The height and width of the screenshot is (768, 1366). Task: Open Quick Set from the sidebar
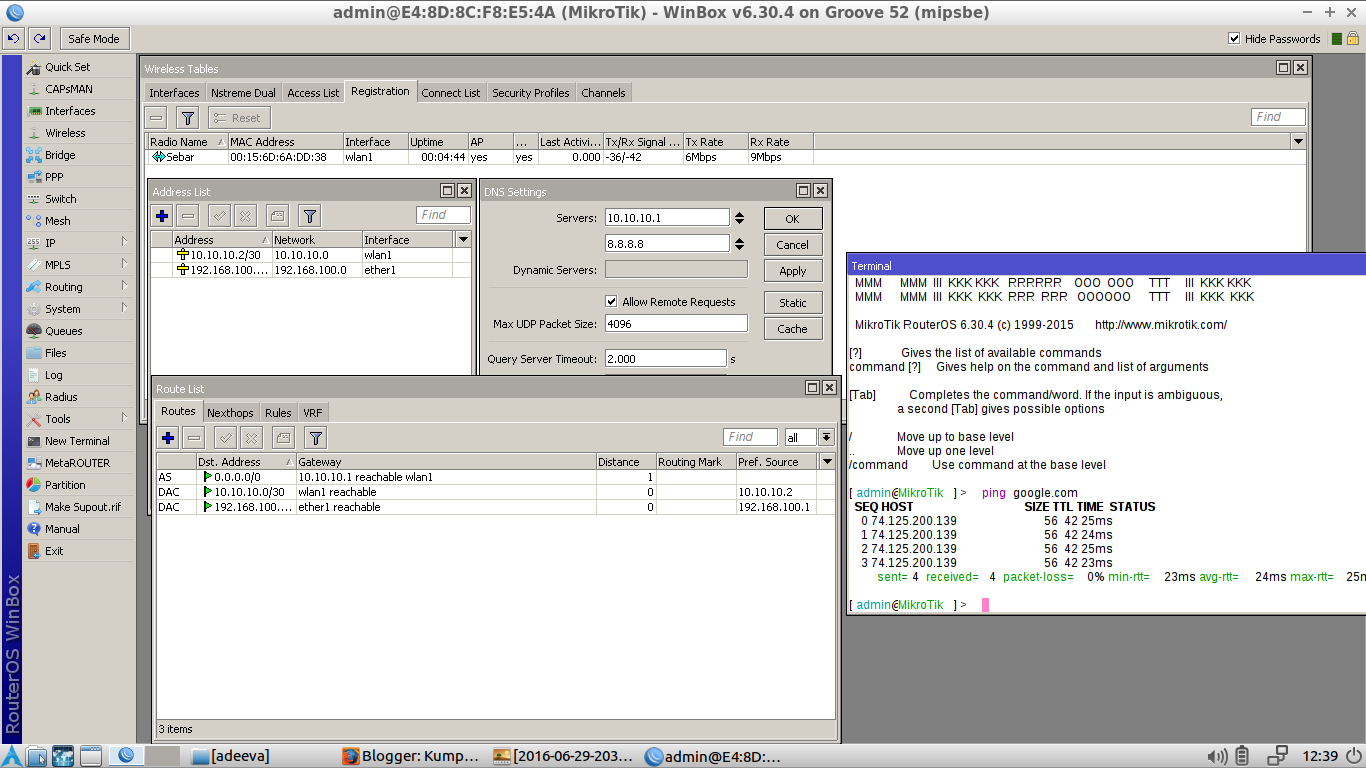click(x=67, y=67)
